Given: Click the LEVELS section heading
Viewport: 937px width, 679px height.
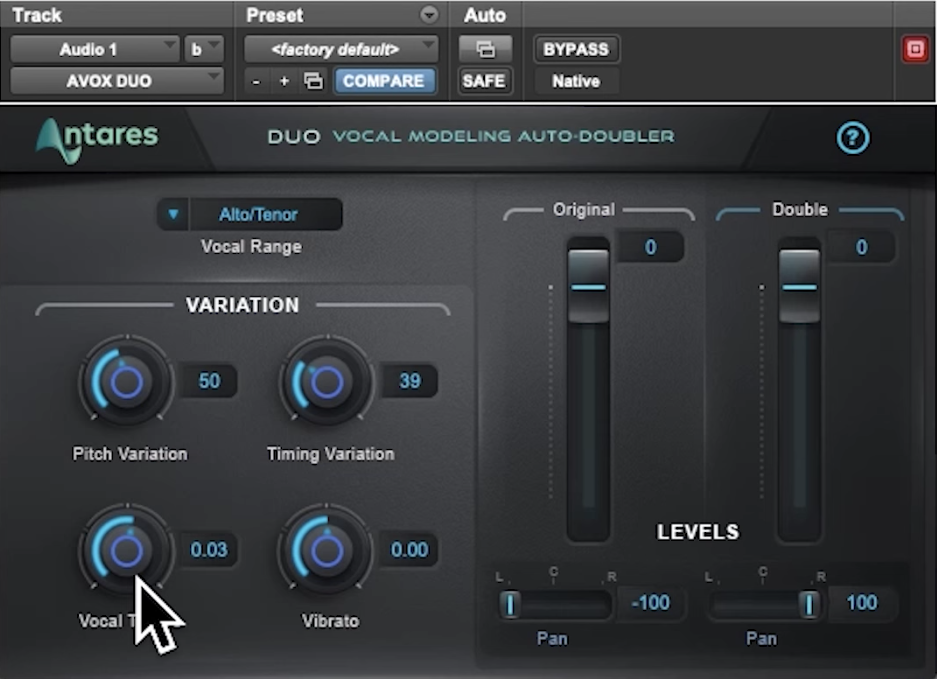Looking at the screenshot, I should (698, 532).
